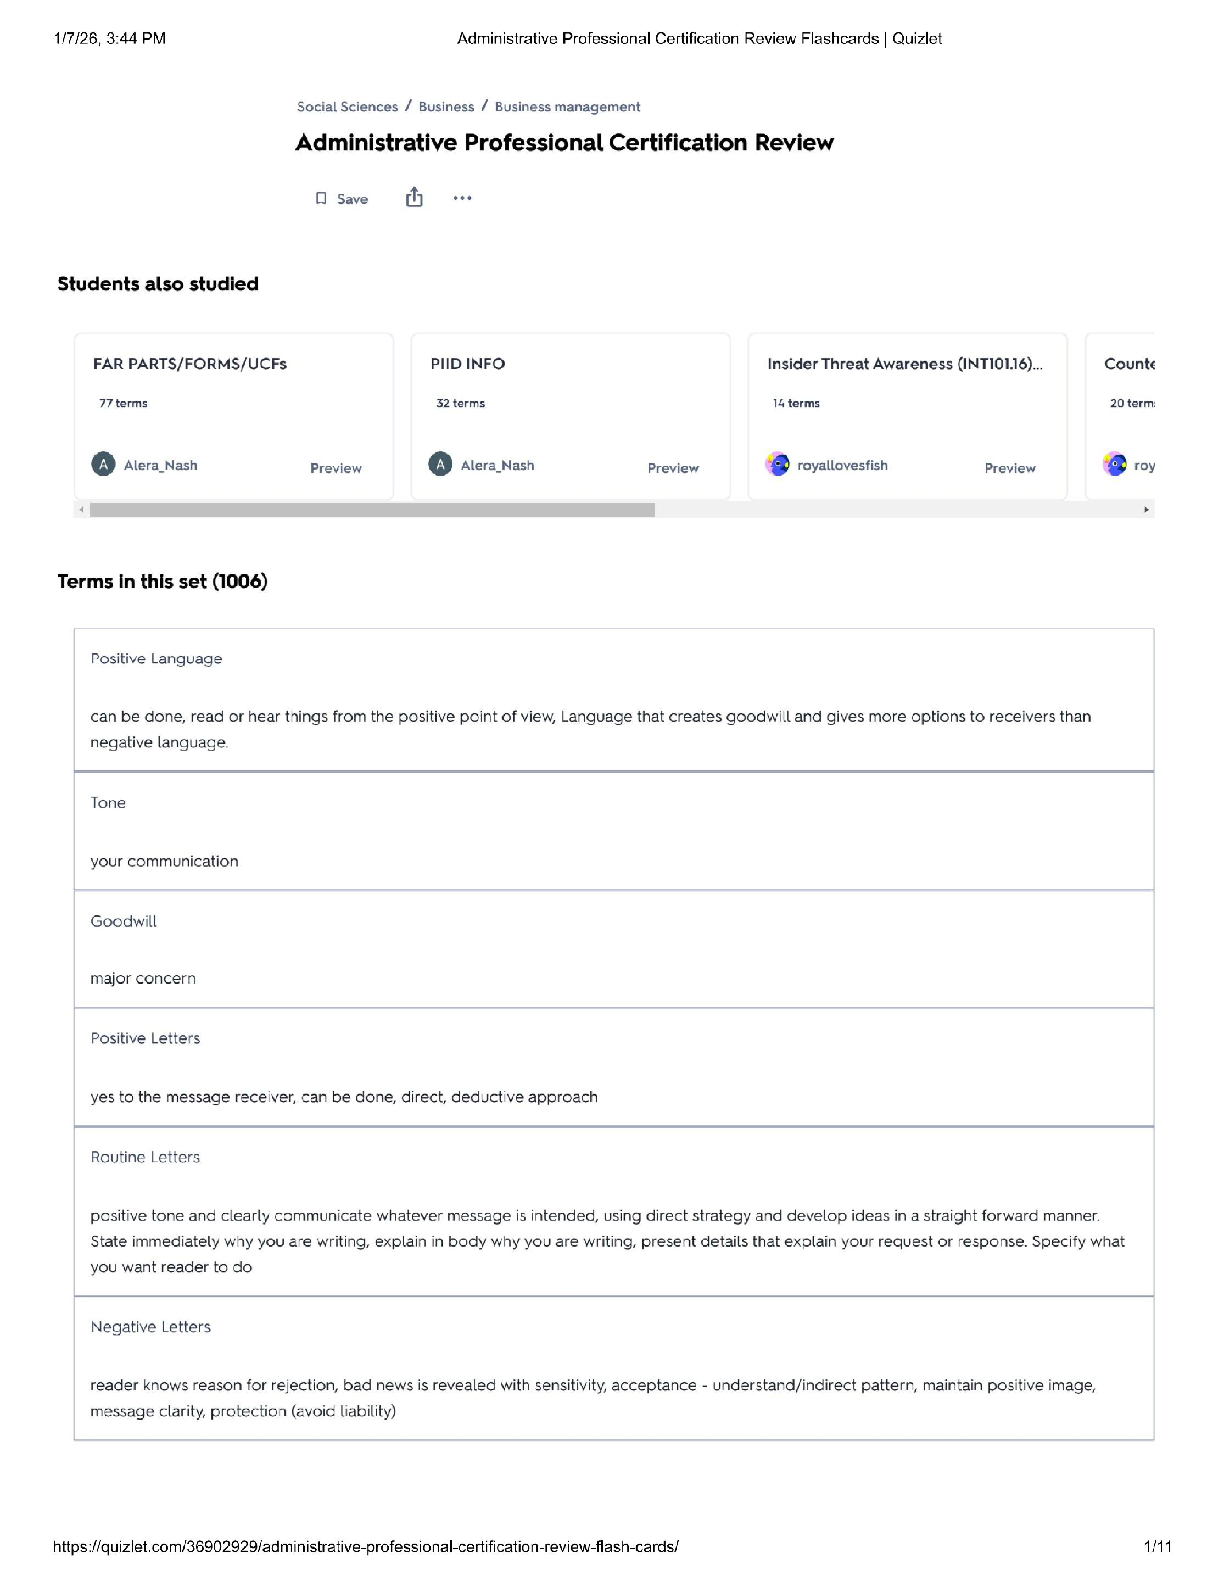Click royallovesfish avatar on Insider Threat card
Screen dimensions: 1224x1584
point(777,464)
